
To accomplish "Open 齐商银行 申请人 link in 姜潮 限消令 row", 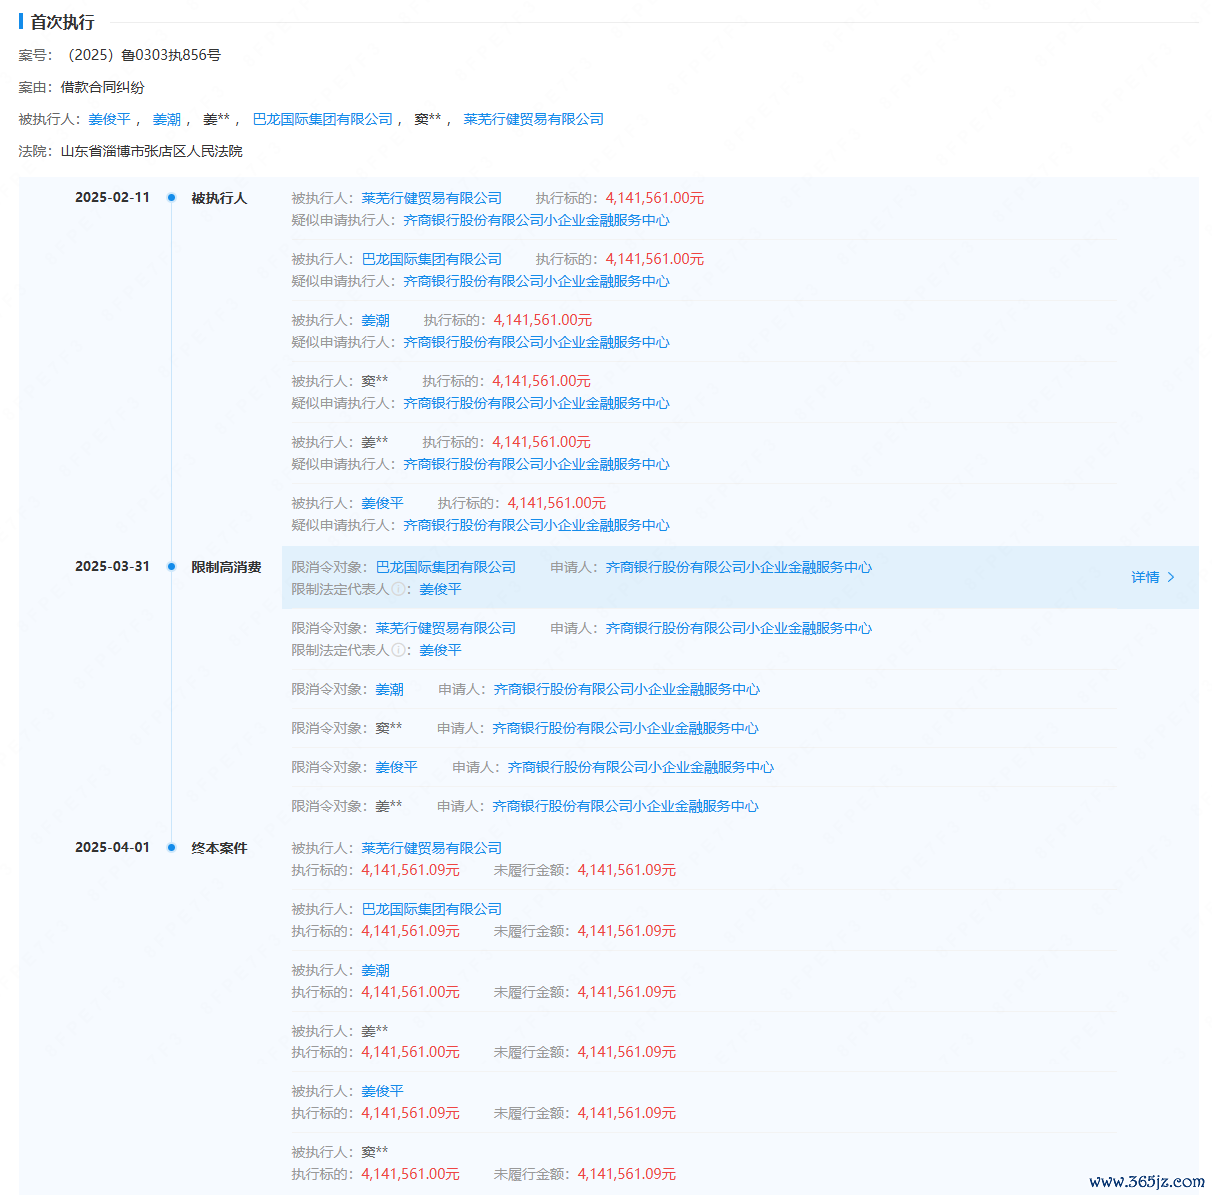I will (x=626, y=690).
